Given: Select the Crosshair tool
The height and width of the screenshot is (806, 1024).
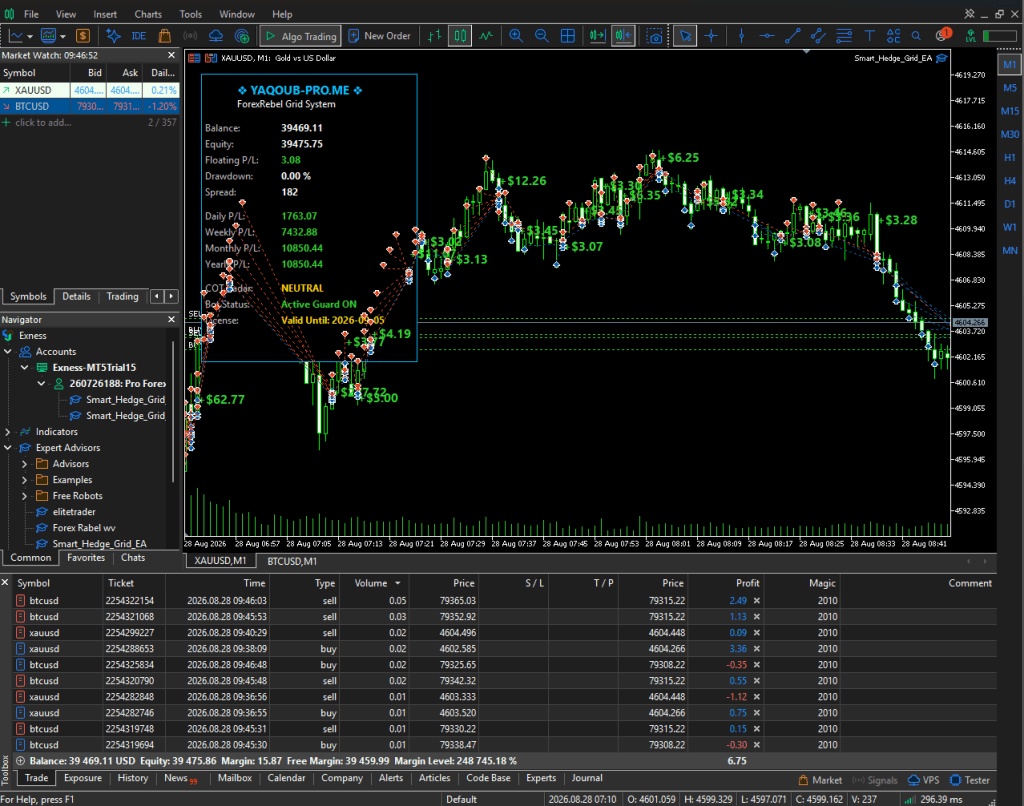Looking at the screenshot, I should (711, 36).
